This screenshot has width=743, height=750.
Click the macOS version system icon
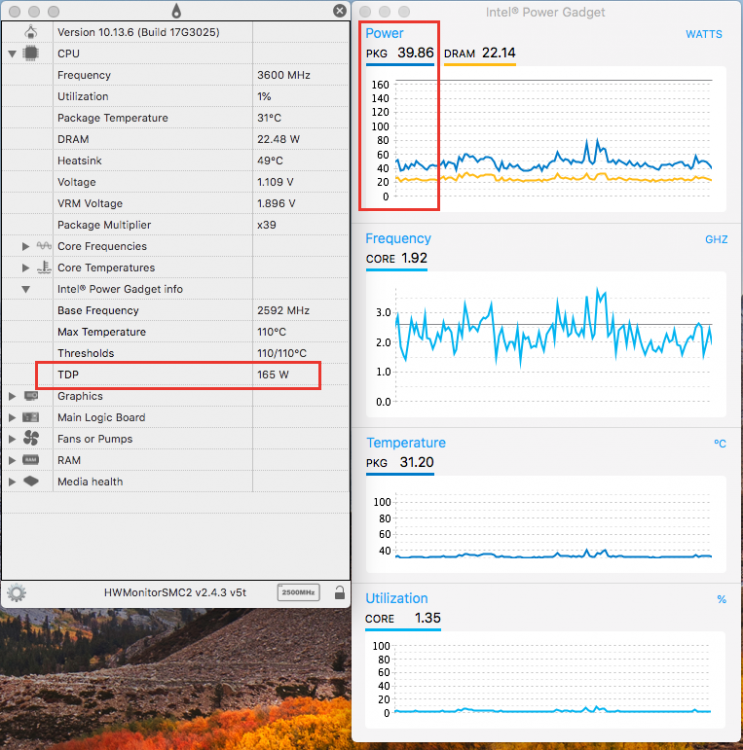(x=31, y=32)
